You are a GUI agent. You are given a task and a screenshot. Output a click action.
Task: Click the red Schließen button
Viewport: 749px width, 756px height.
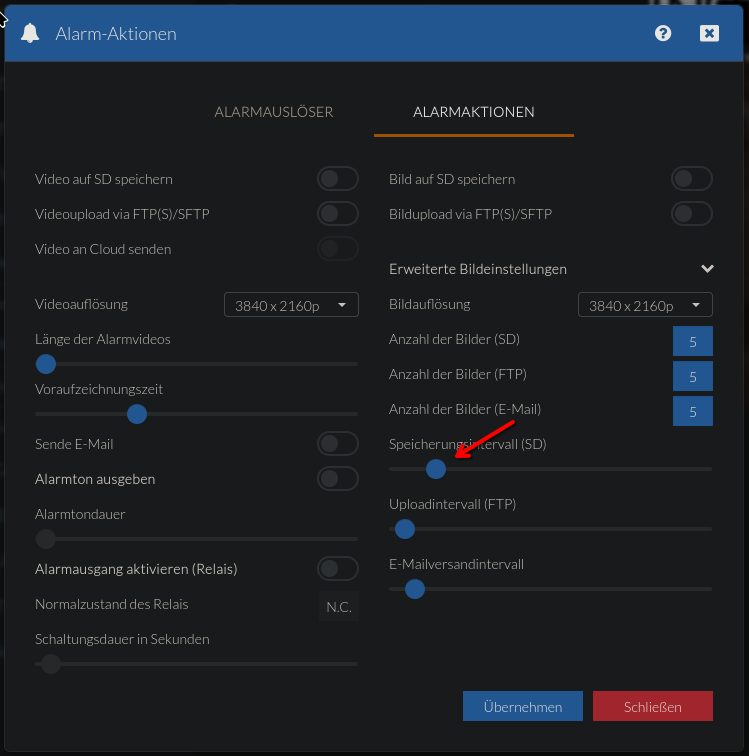[x=652, y=706]
